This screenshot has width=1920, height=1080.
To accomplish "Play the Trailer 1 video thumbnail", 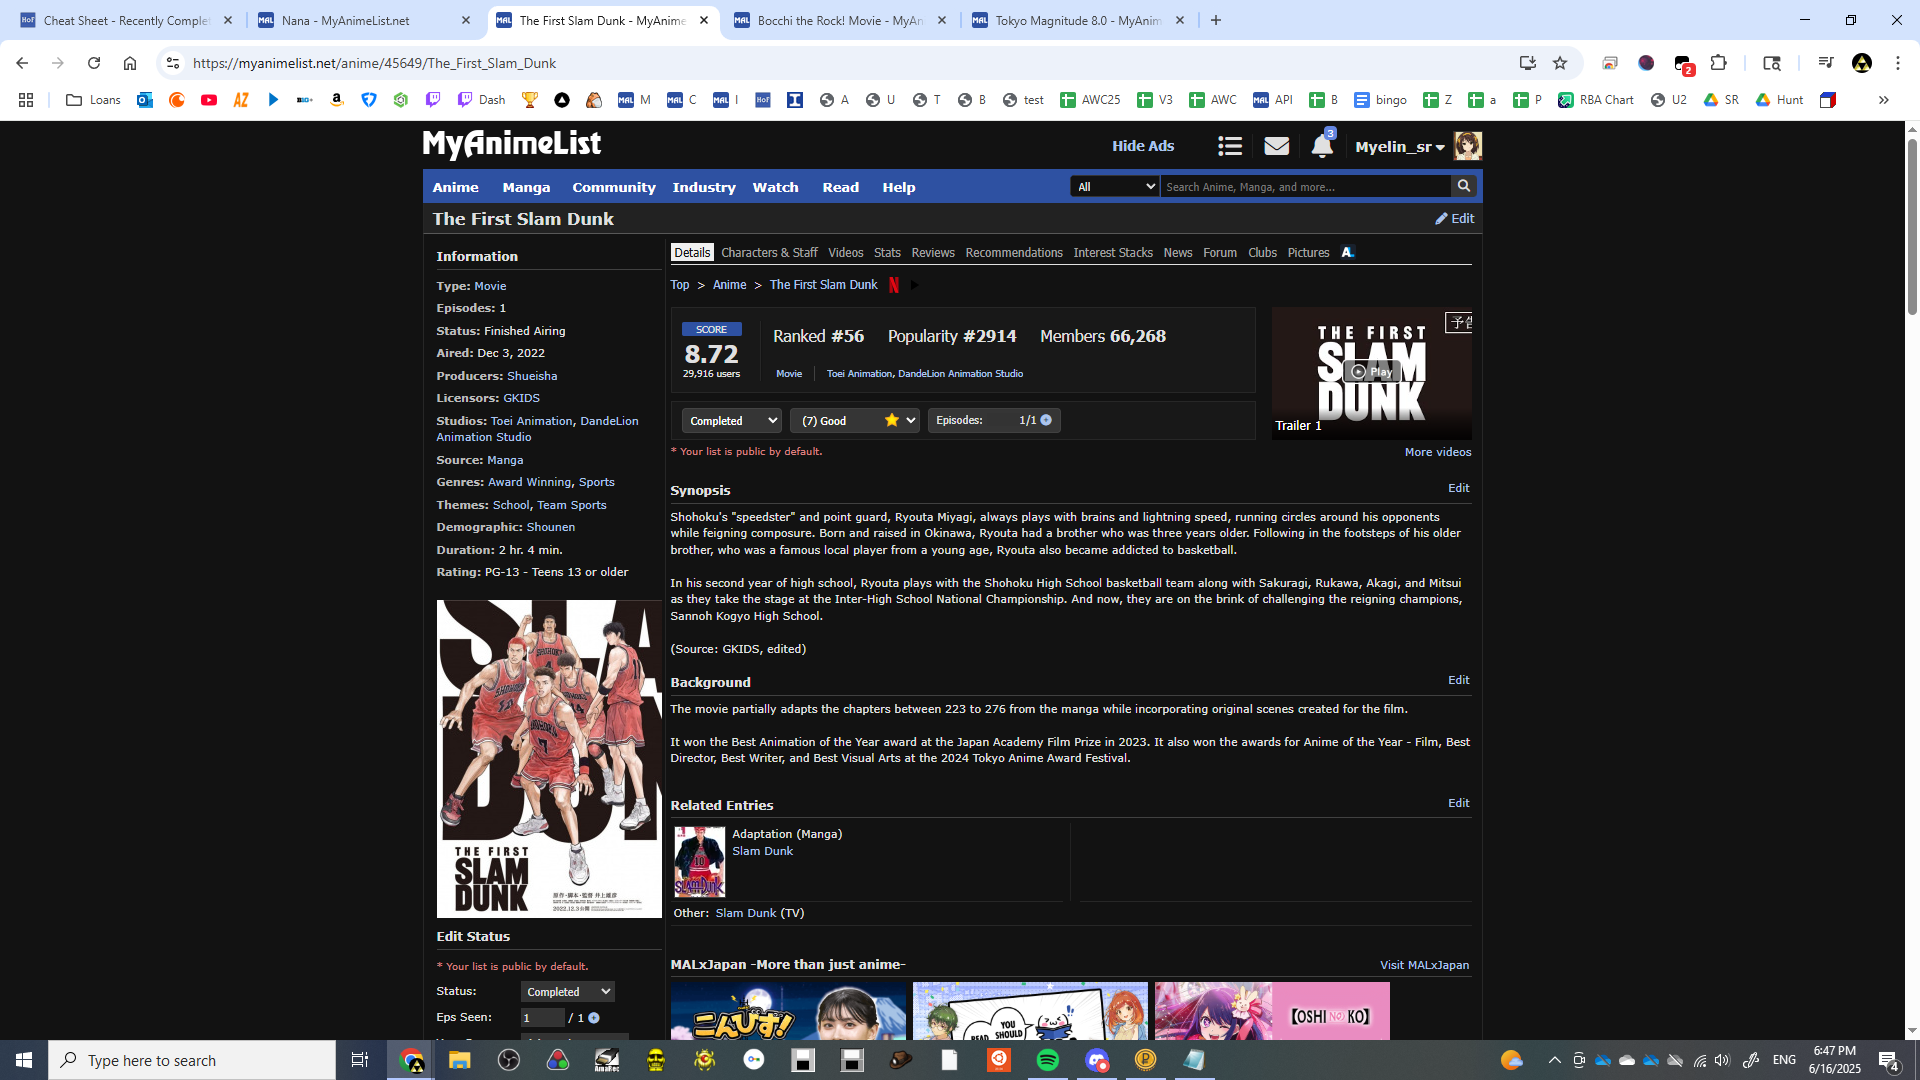I will click(x=1371, y=372).
